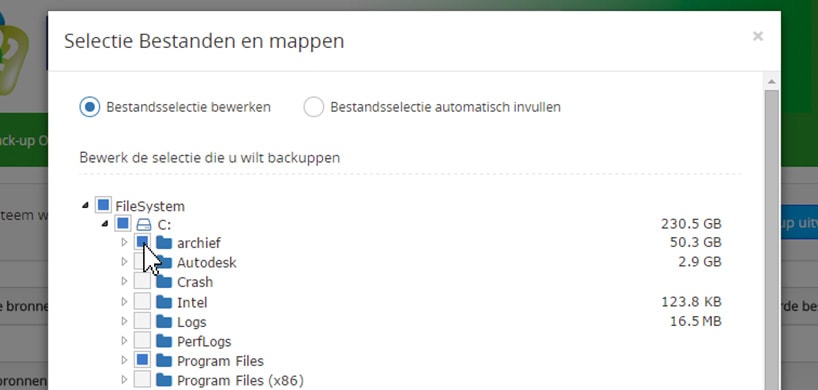Collapse the FileSystem tree node

click(85, 205)
